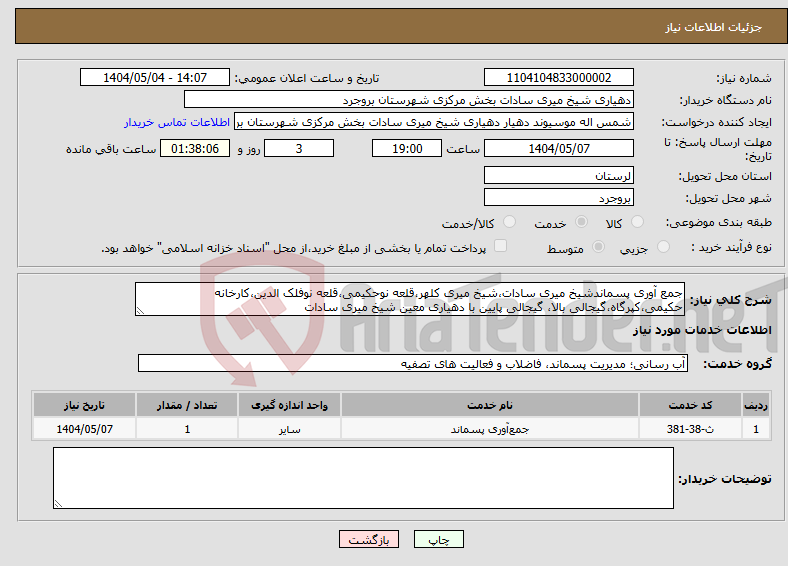The height and width of the screenshot is (566, 788).
Task: Select the جزیی purchase type radio
Action: point(663,247)
